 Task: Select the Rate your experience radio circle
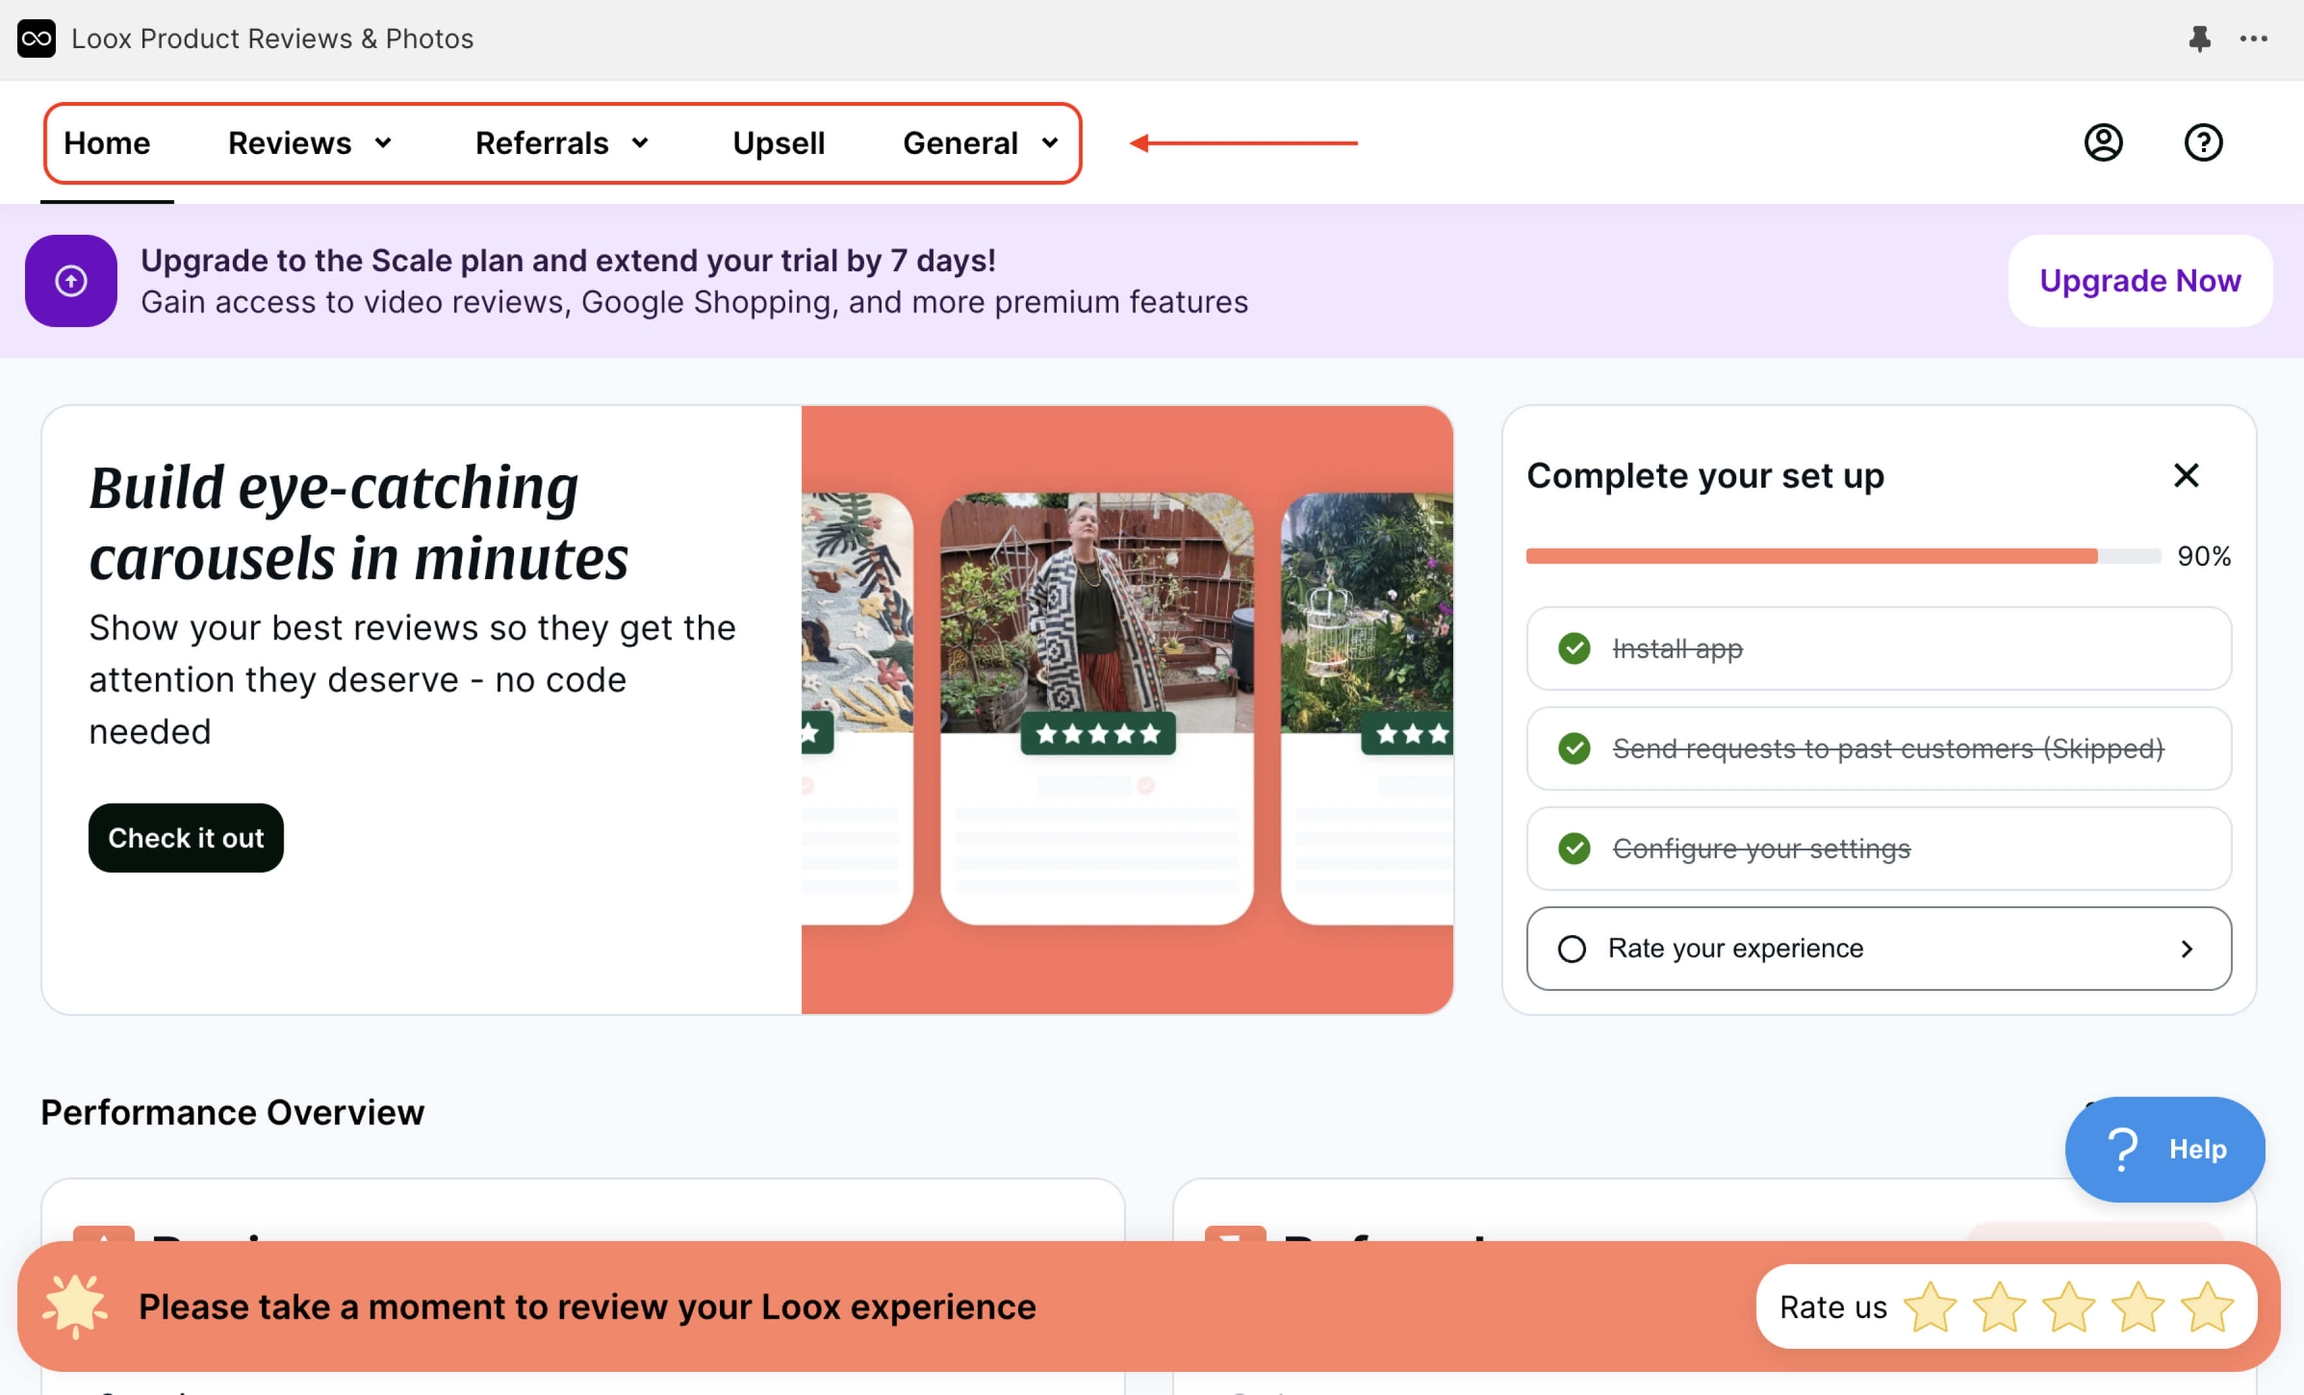tap(1573, 948)
